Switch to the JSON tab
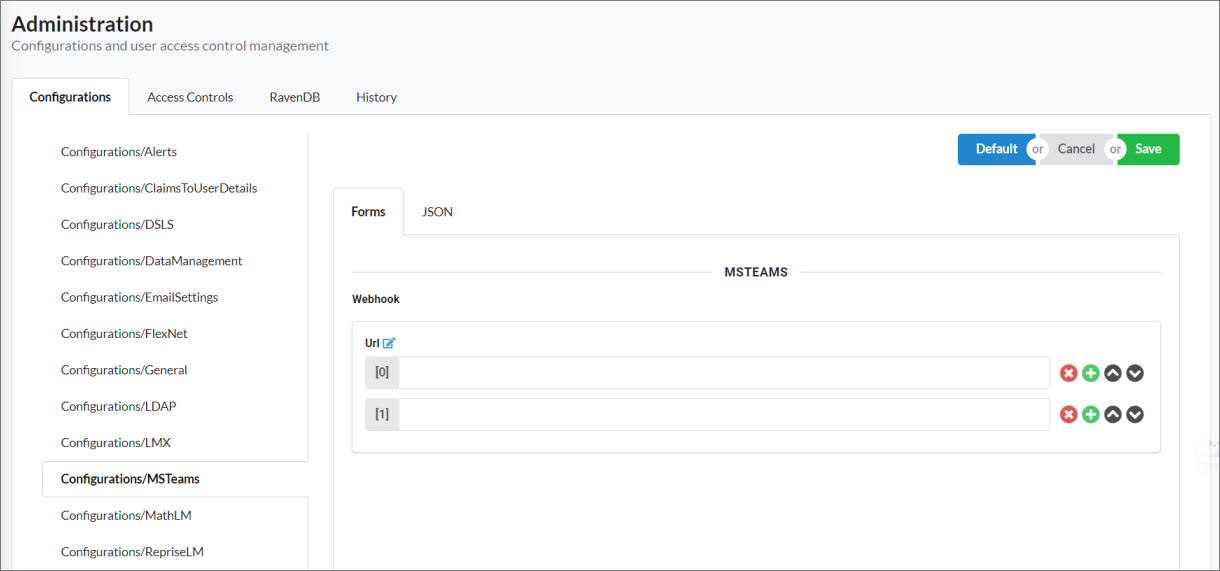The image size is (1220, 571). [437, 212]
